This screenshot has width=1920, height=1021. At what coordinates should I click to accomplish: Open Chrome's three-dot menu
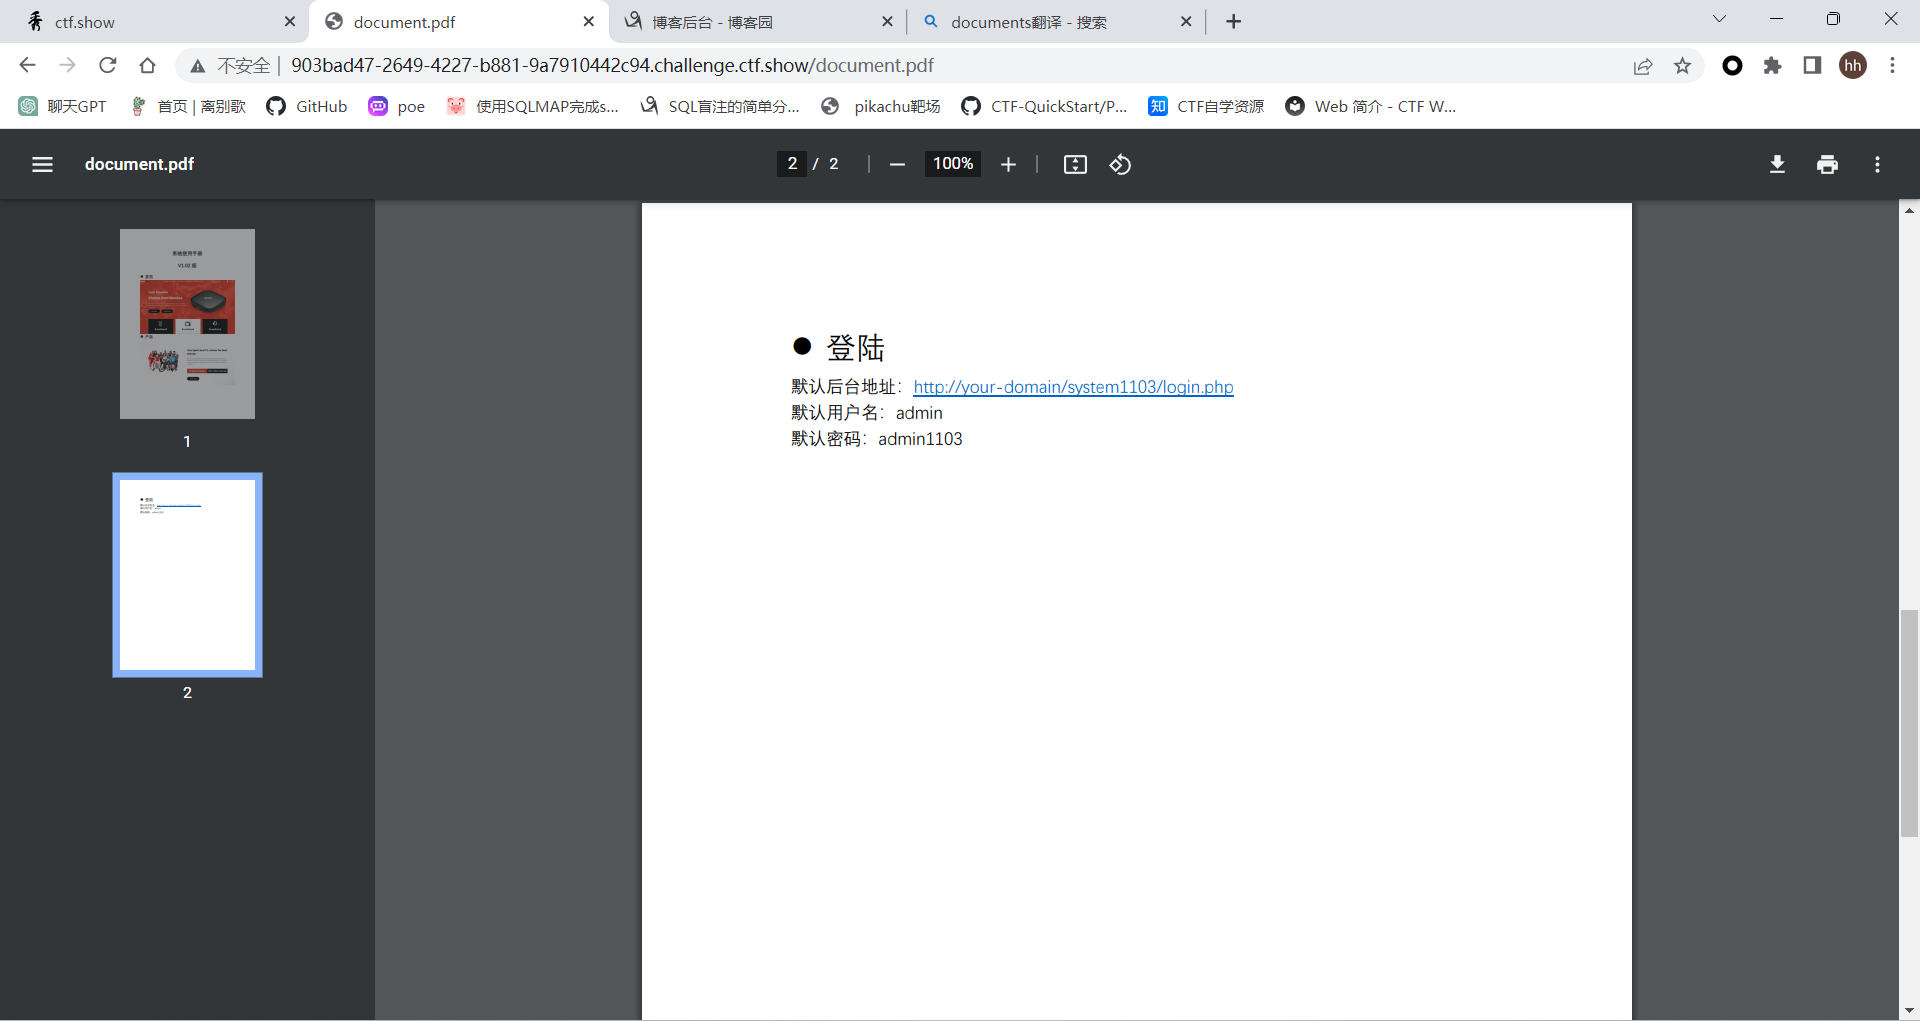(x=1892, y=66)
